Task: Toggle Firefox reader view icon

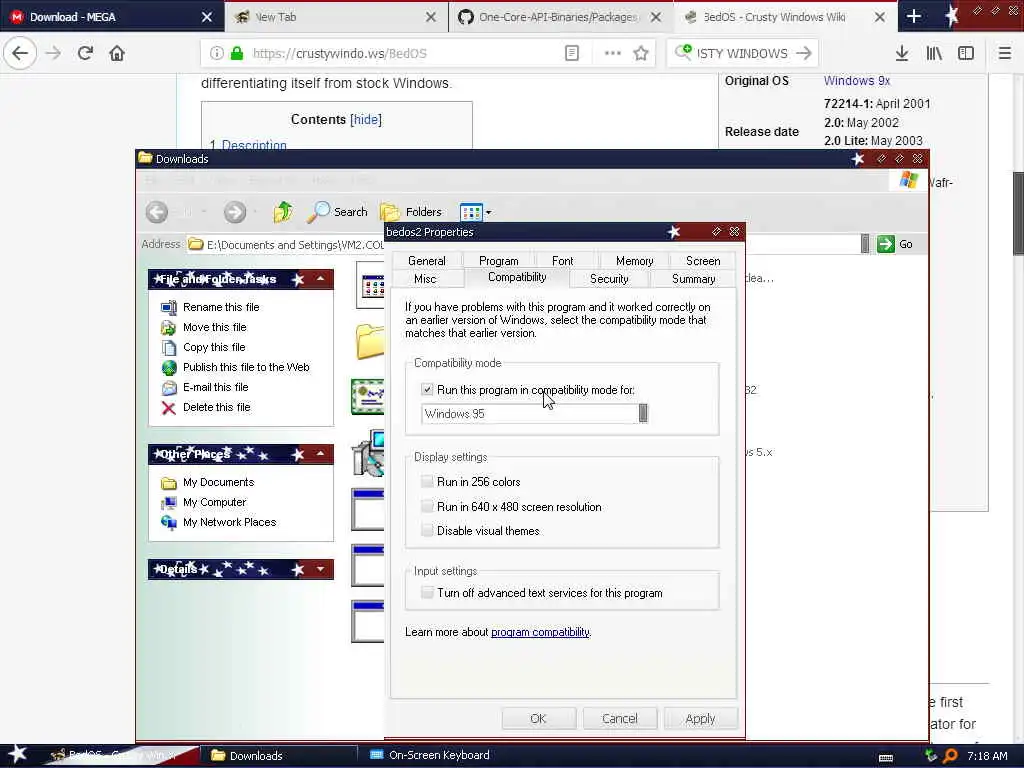Action: [571, 54]
